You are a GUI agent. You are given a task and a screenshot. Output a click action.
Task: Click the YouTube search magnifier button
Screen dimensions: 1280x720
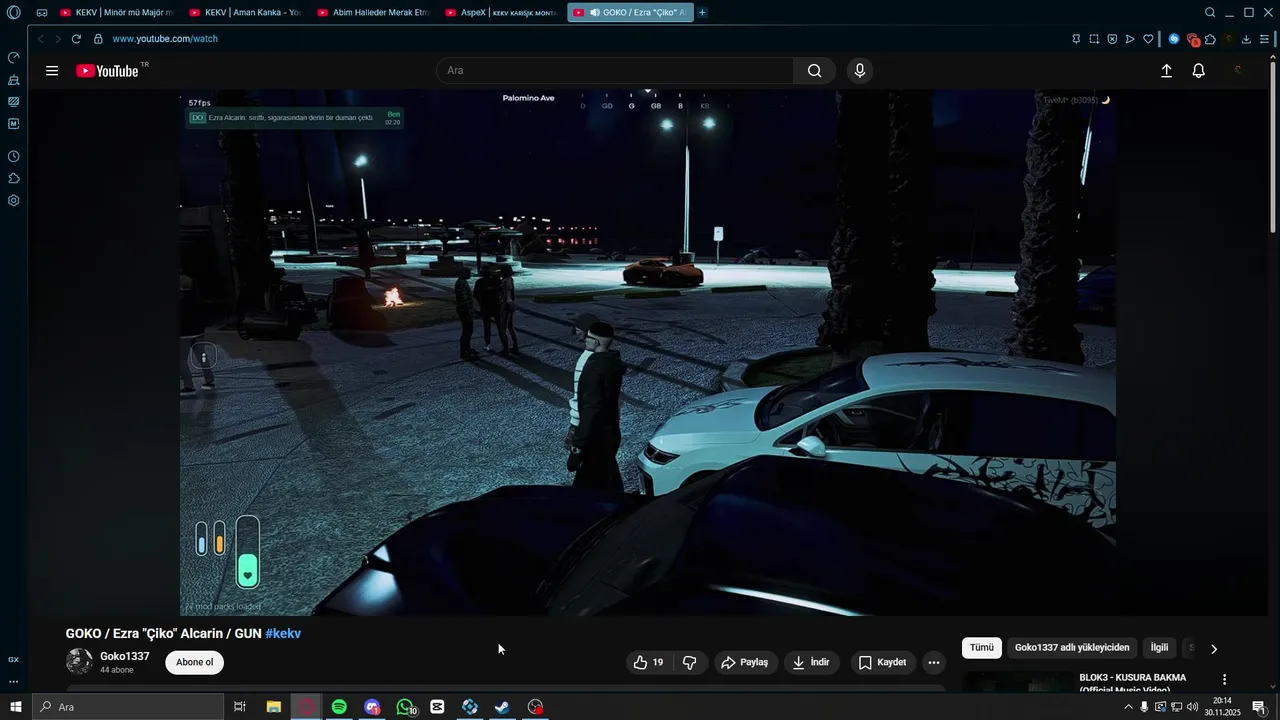814,71
